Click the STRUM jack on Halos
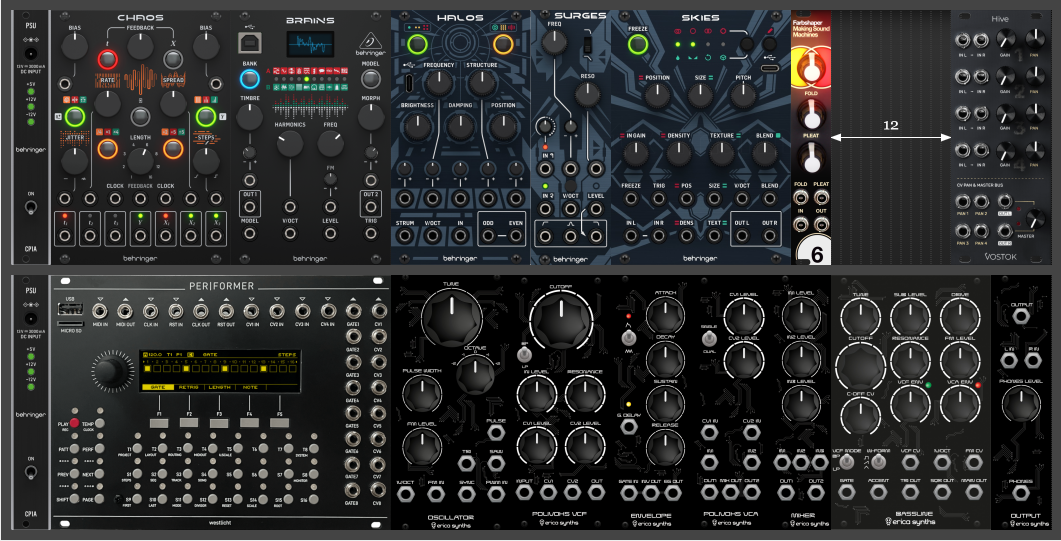 click(x=405, y=235)
